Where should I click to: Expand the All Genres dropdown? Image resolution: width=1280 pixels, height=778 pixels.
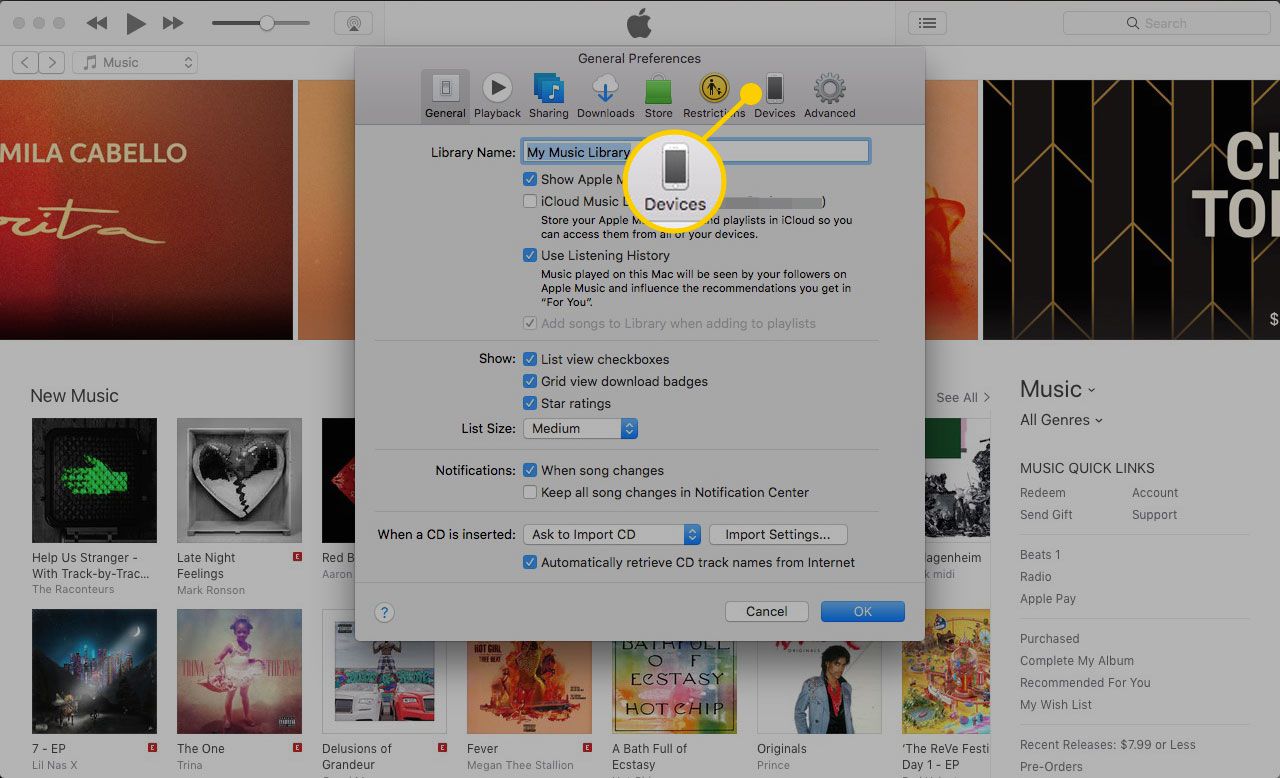click(1061, 420)
